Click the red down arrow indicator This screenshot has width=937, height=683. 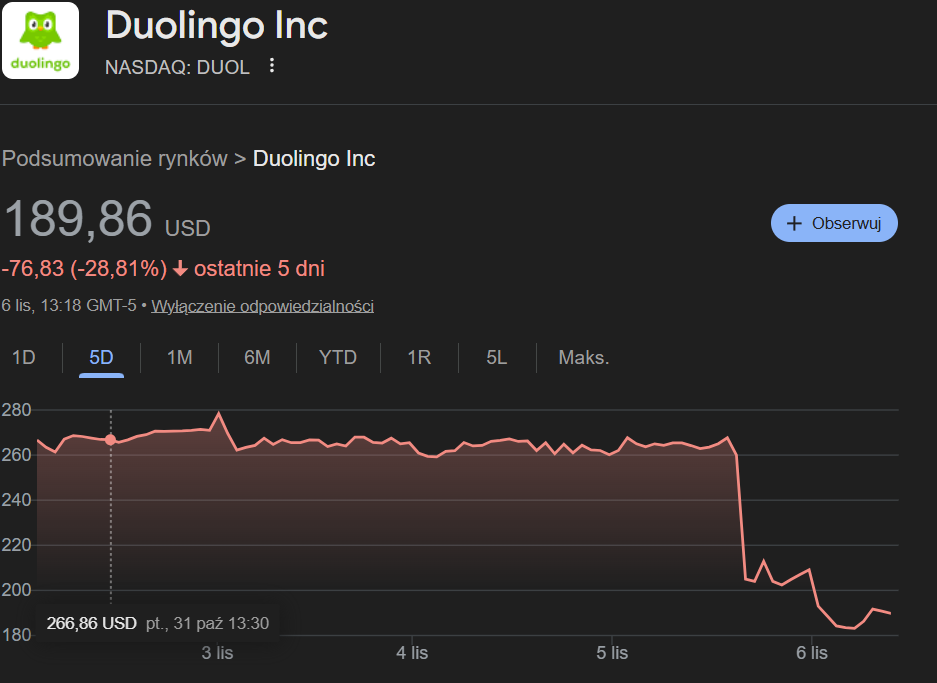point(180,269)
